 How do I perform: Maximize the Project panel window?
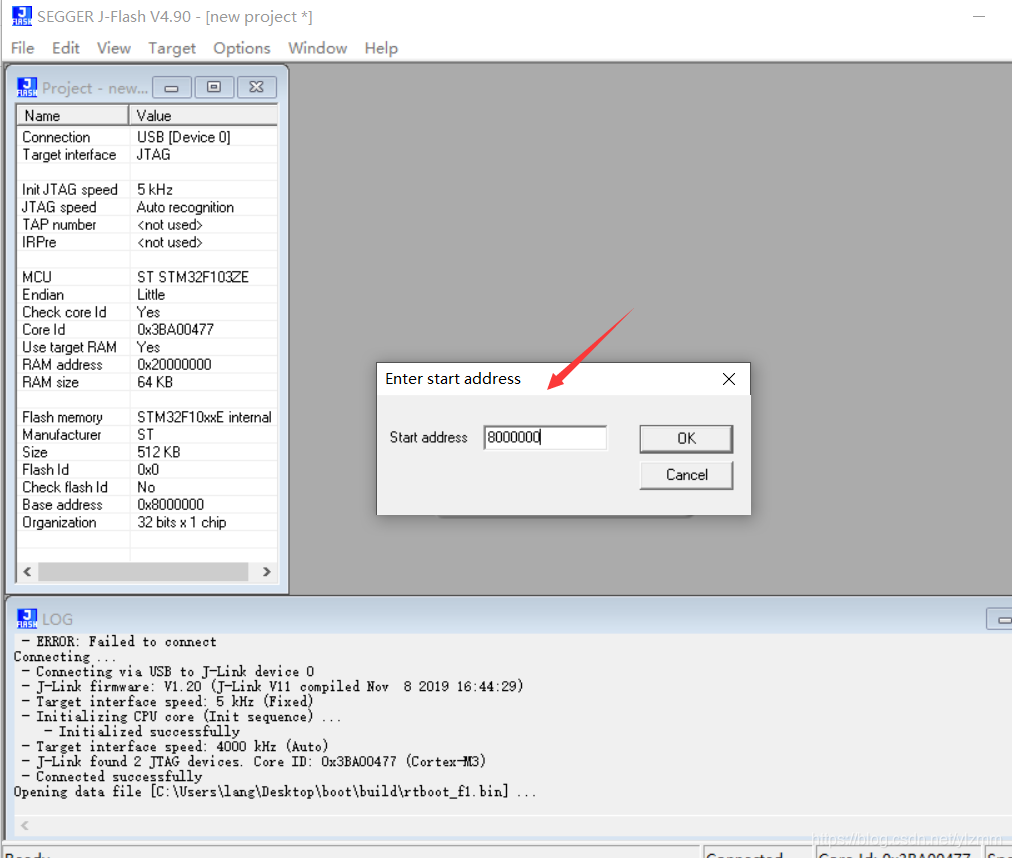coord(214,87)
